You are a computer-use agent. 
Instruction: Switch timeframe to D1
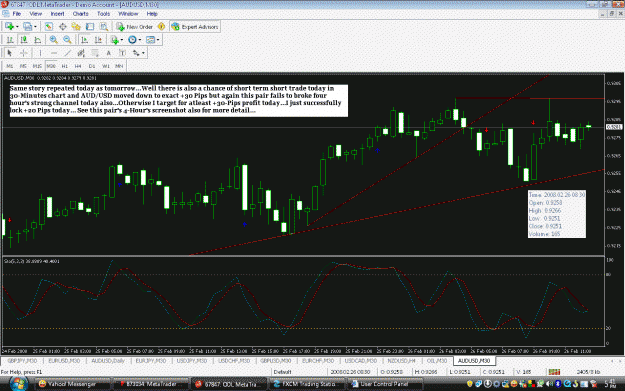(x=92, y=66)
